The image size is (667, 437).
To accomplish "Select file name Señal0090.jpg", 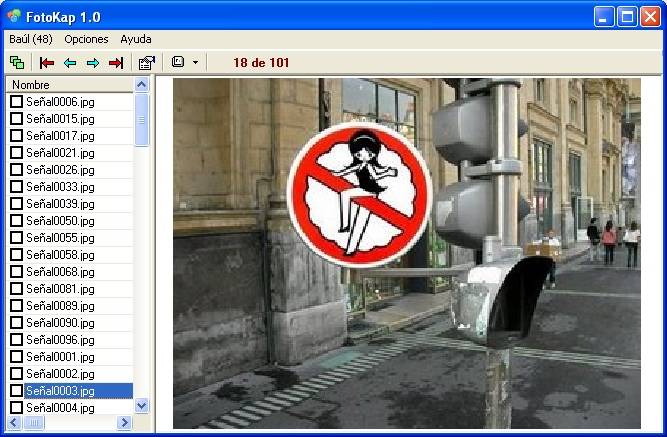I will click(x=60, y=323).
